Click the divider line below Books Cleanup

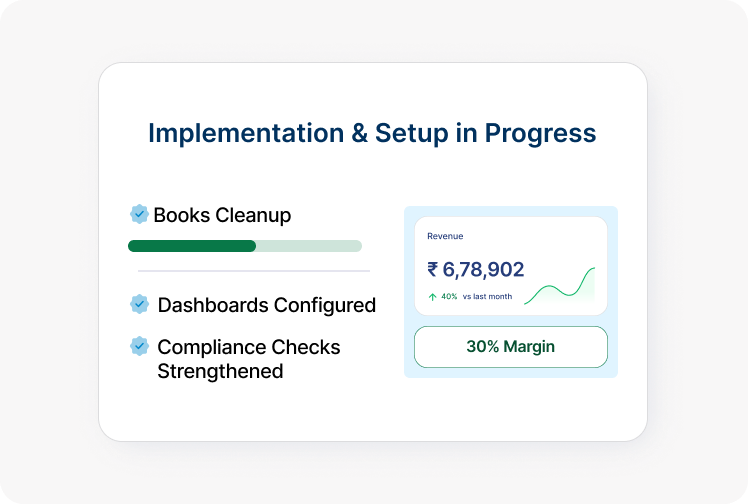(x=253, y=271)
